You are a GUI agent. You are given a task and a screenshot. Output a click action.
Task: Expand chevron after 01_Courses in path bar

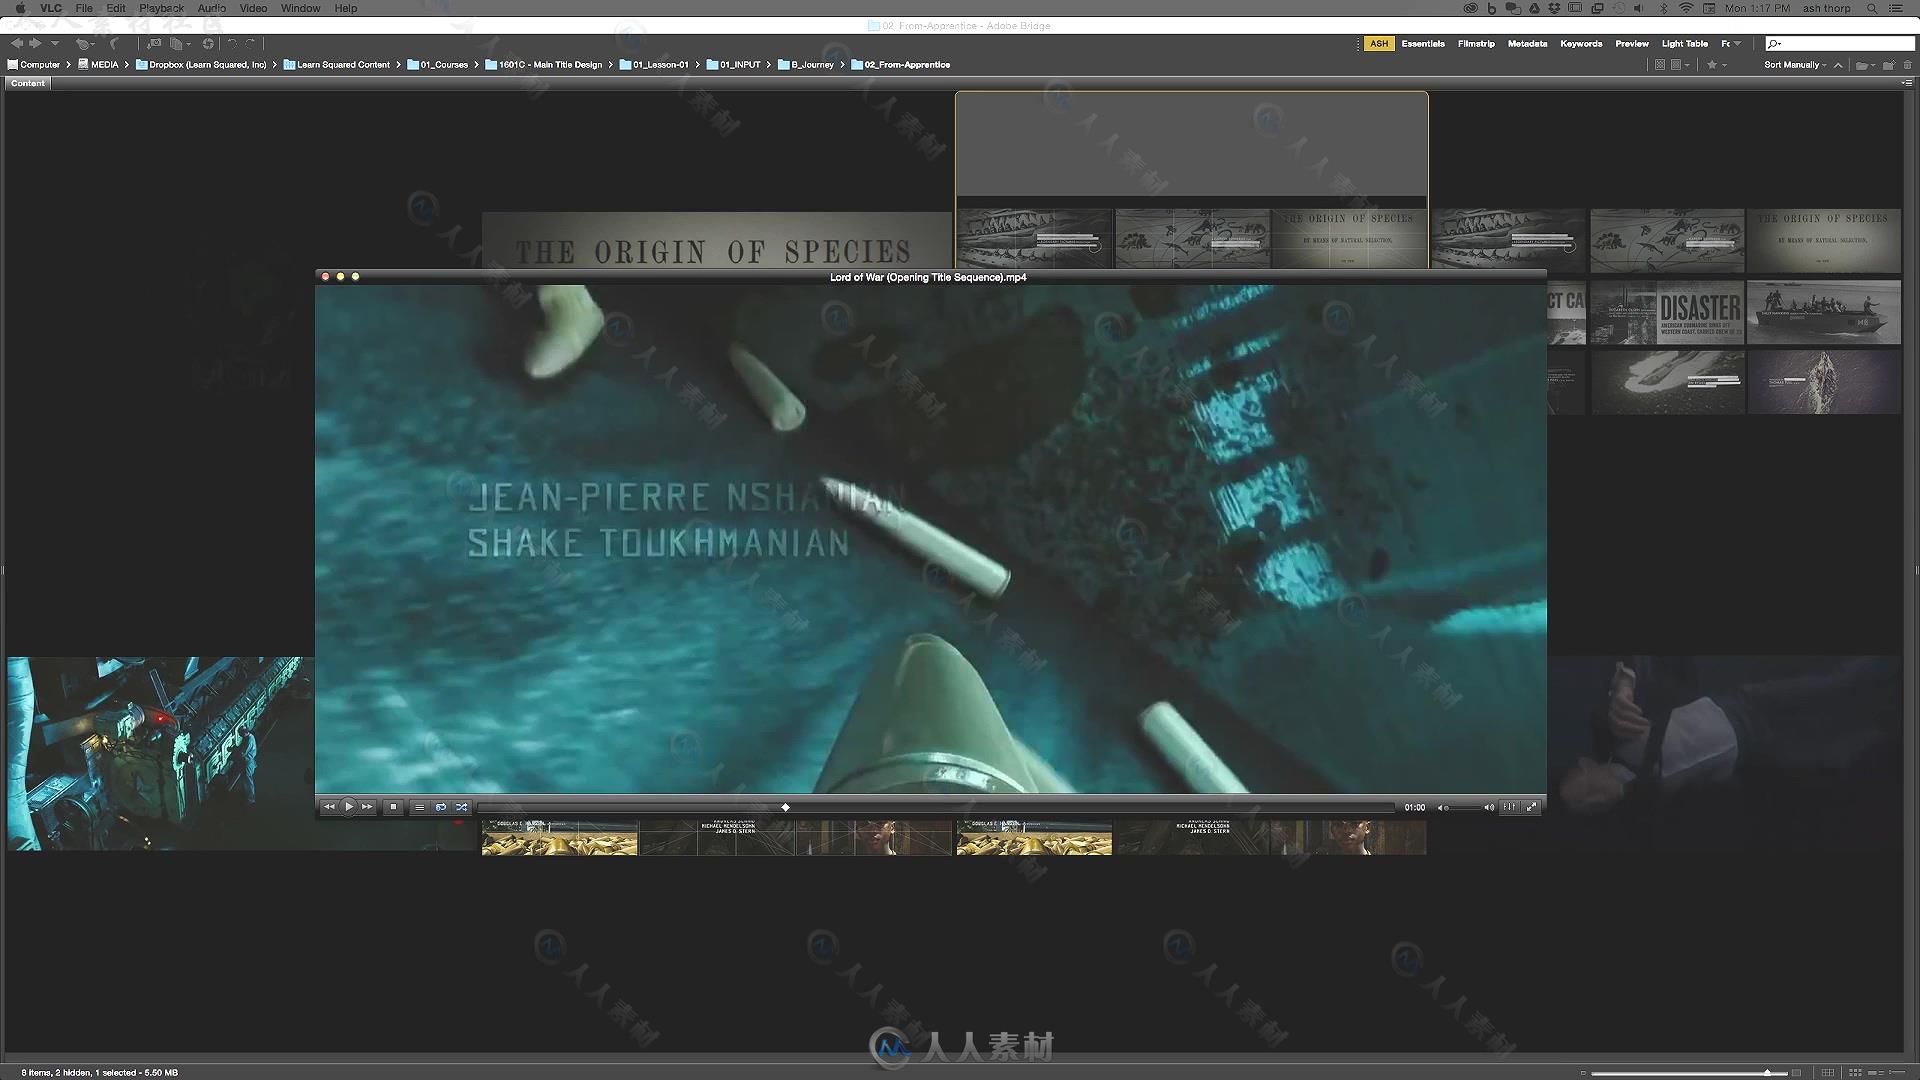click(476, 65)
